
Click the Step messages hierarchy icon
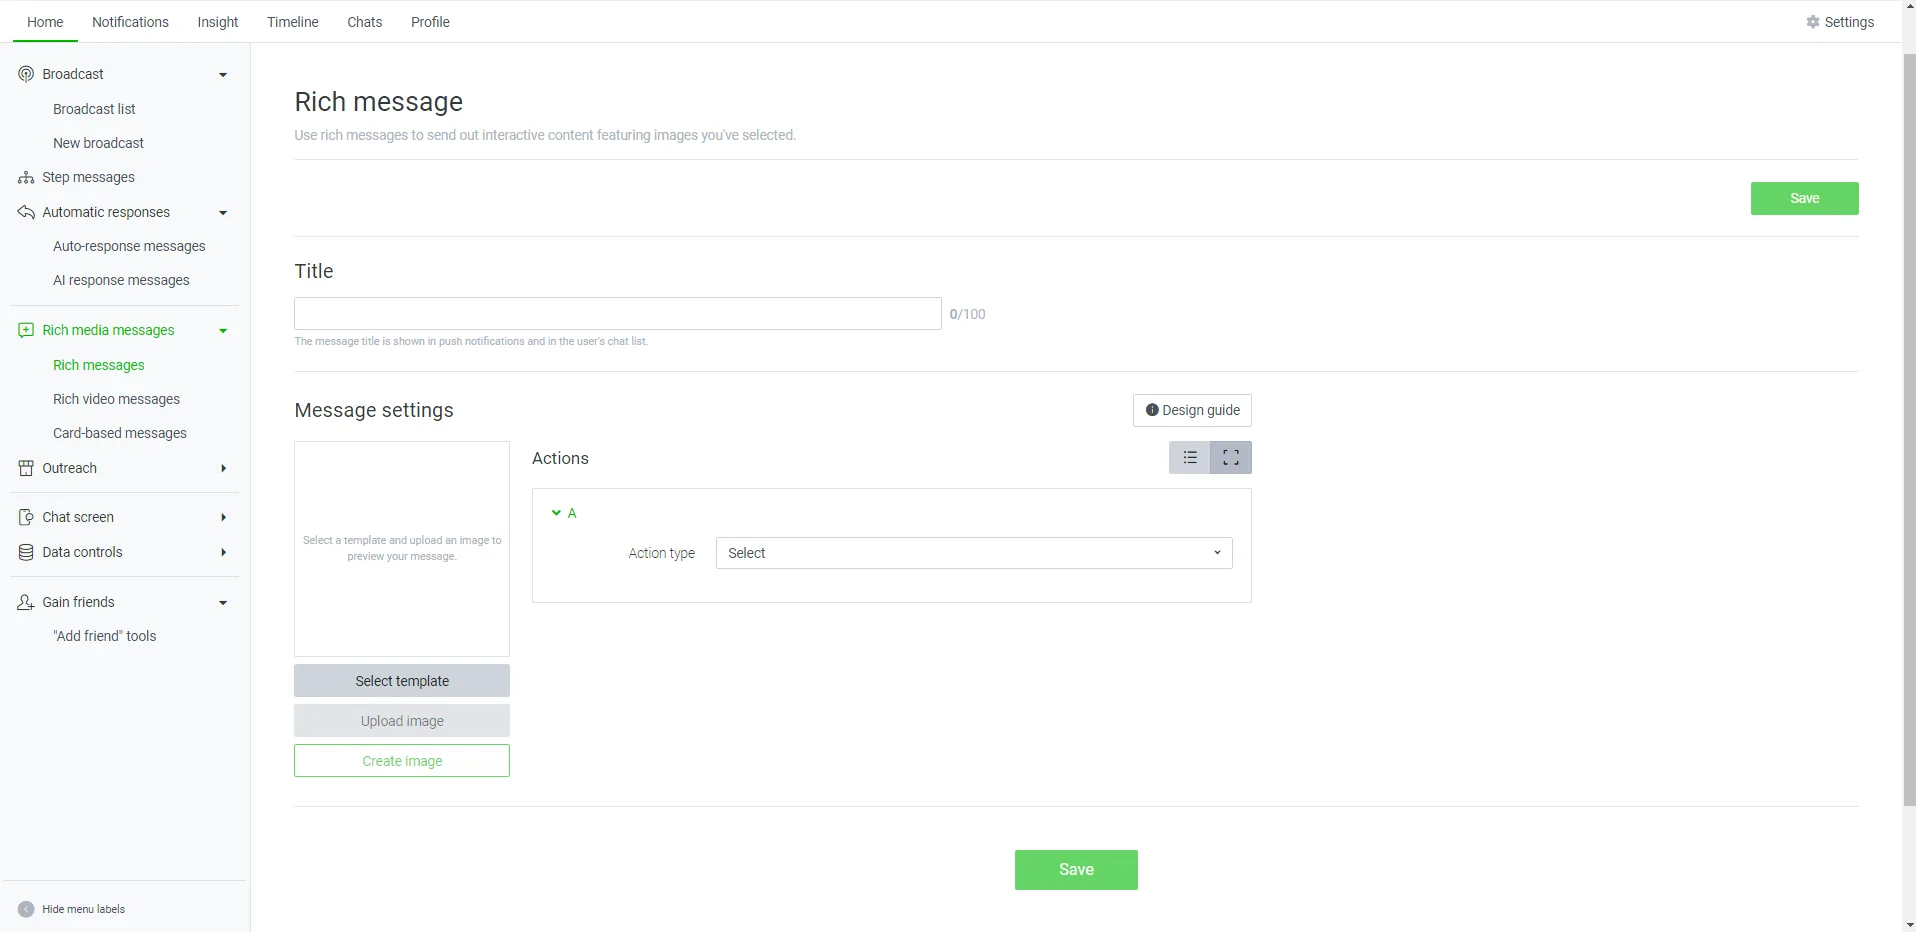[x=26, y=178]
